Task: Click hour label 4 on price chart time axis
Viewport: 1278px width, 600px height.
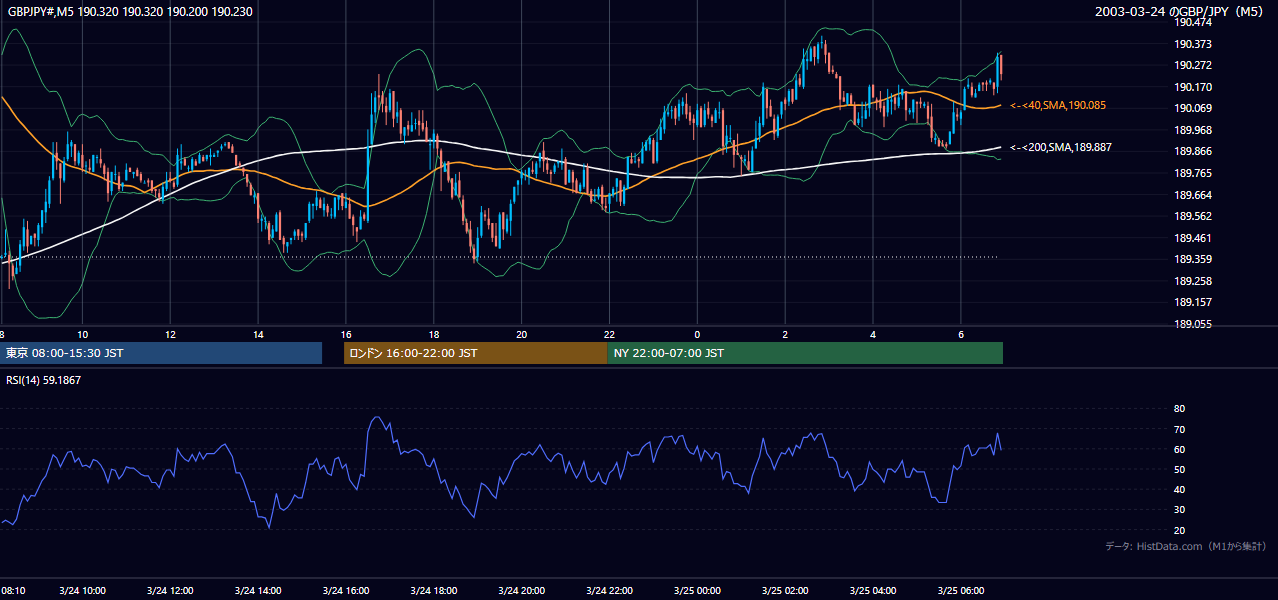Action: point(873,334)
